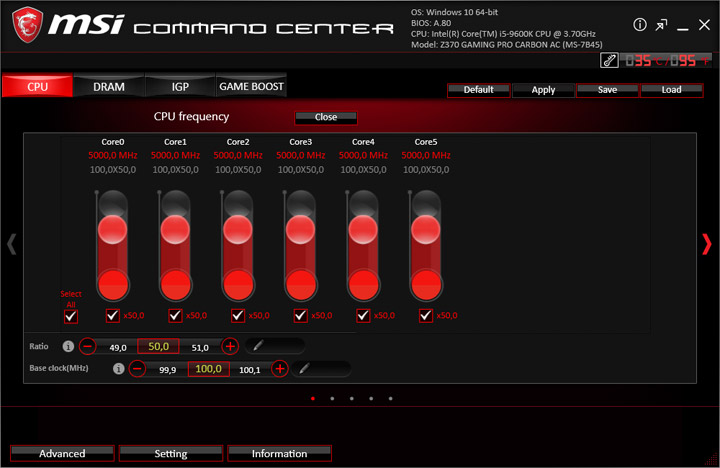Uncheck the Core3 x50,0 checkbox
Viewport: 720px width, 468px height.
point(300,316)
